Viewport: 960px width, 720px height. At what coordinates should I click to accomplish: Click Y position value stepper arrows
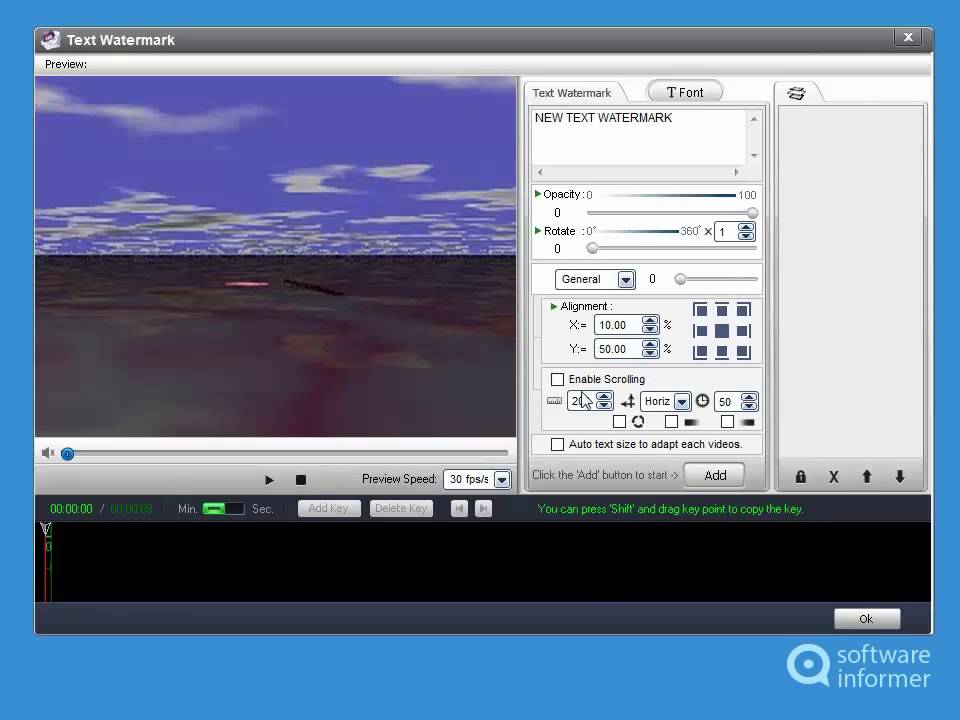(x=650, y=349)
